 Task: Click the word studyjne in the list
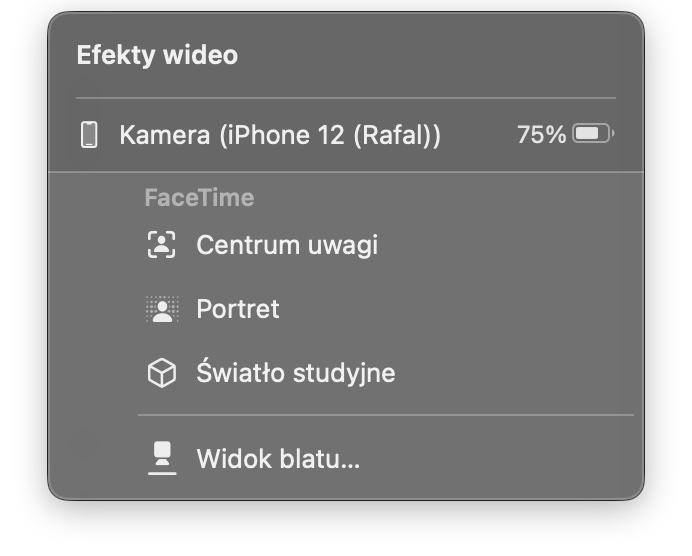[344, 374]
